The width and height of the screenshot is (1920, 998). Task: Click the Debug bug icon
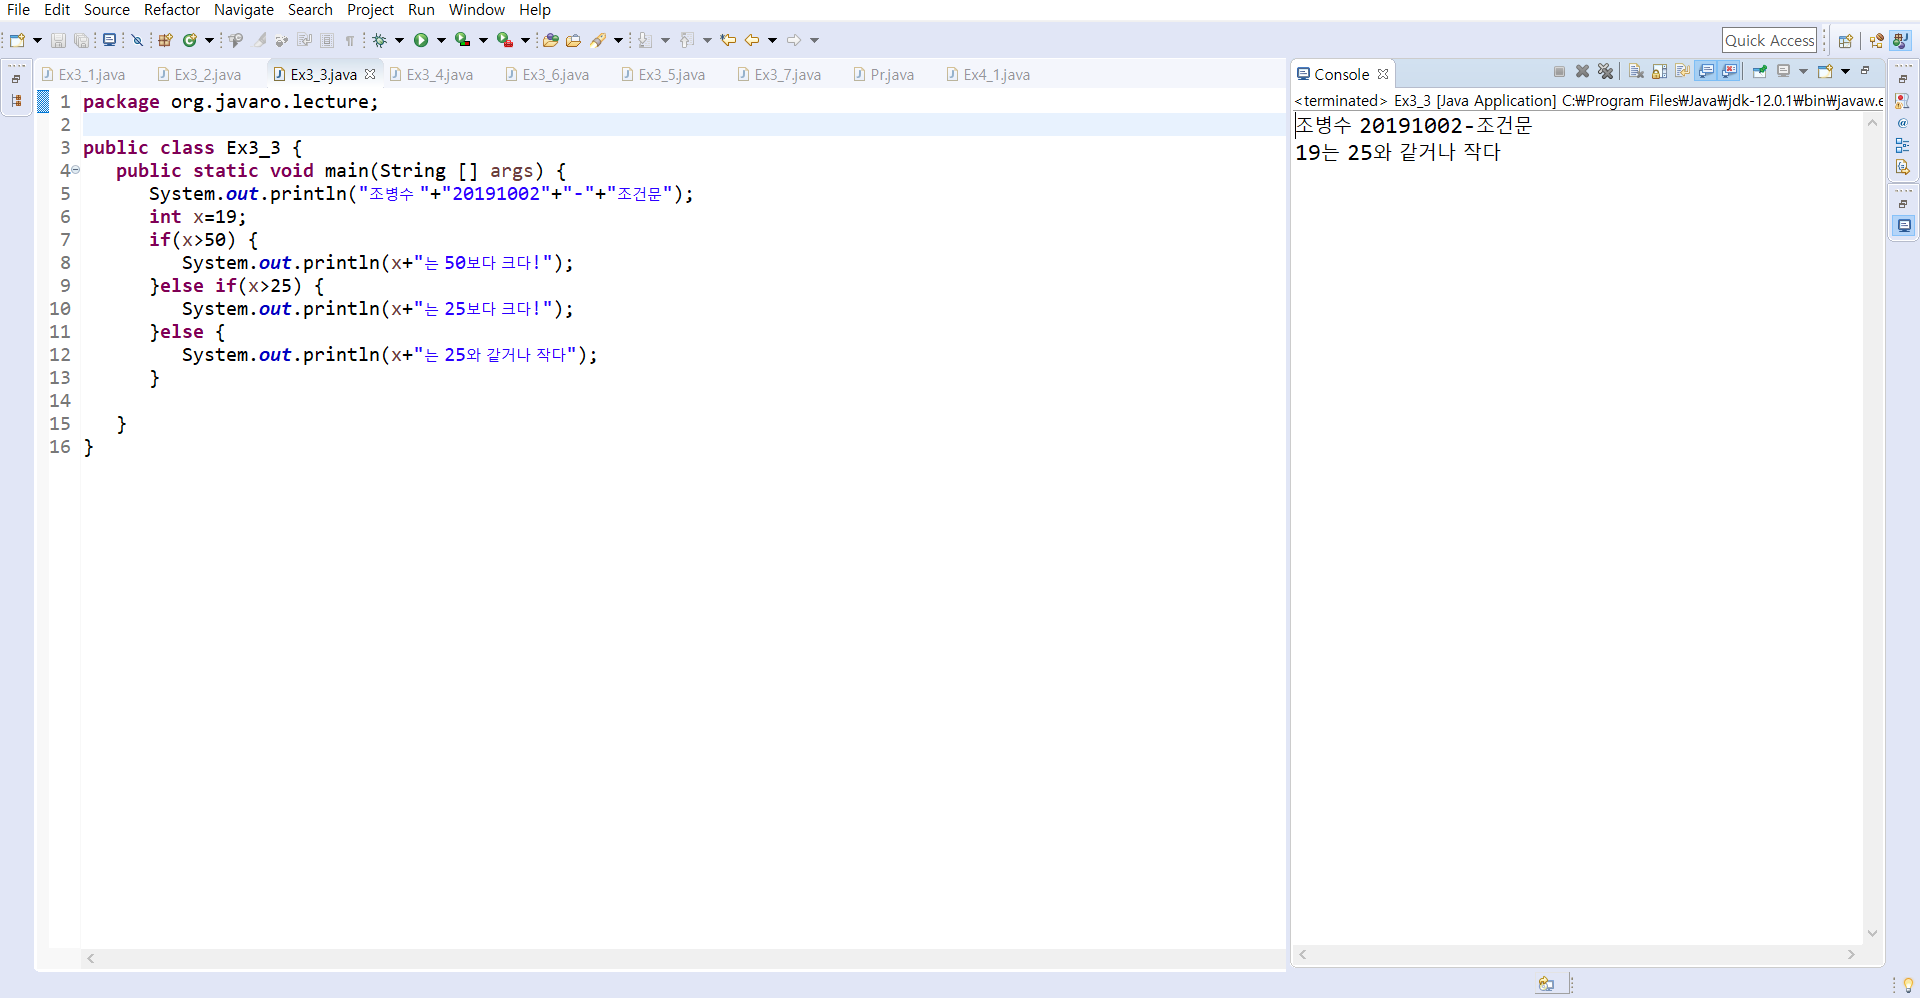379,40
